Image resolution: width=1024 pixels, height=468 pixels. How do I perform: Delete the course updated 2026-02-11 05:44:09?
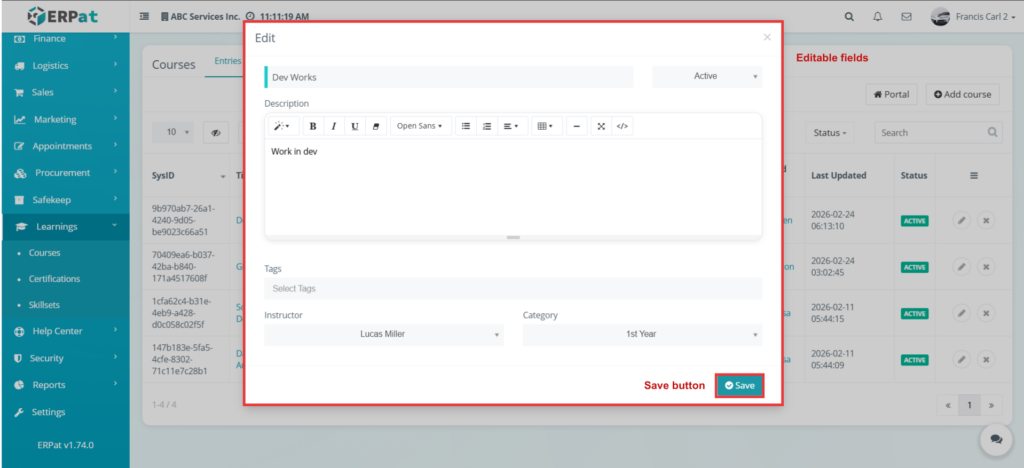click(986, 360)
